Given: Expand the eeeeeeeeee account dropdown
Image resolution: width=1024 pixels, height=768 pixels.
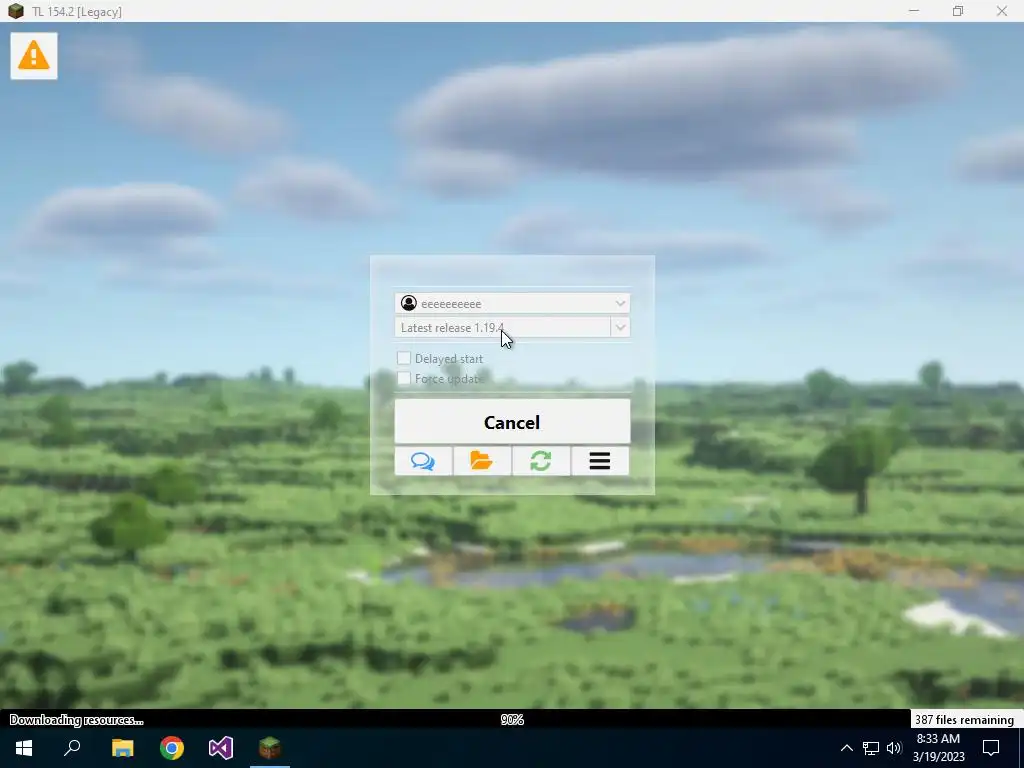Looking at the screenshot, I should click(620, 304).
